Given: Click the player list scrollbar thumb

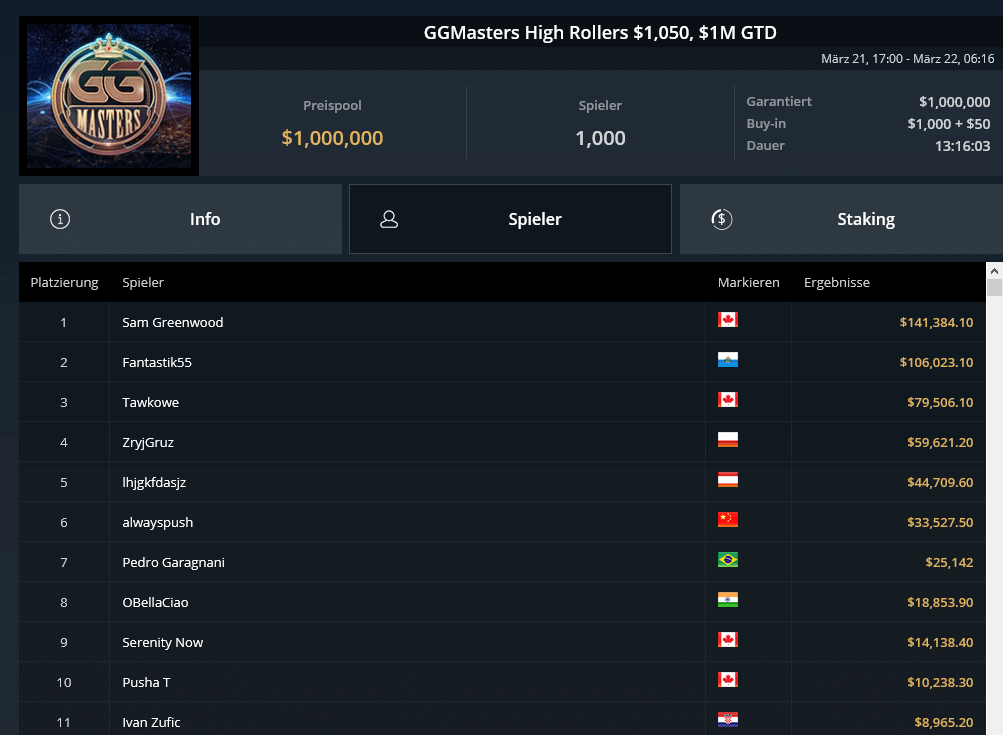Looking at the screenshot, I should point(994,287).
